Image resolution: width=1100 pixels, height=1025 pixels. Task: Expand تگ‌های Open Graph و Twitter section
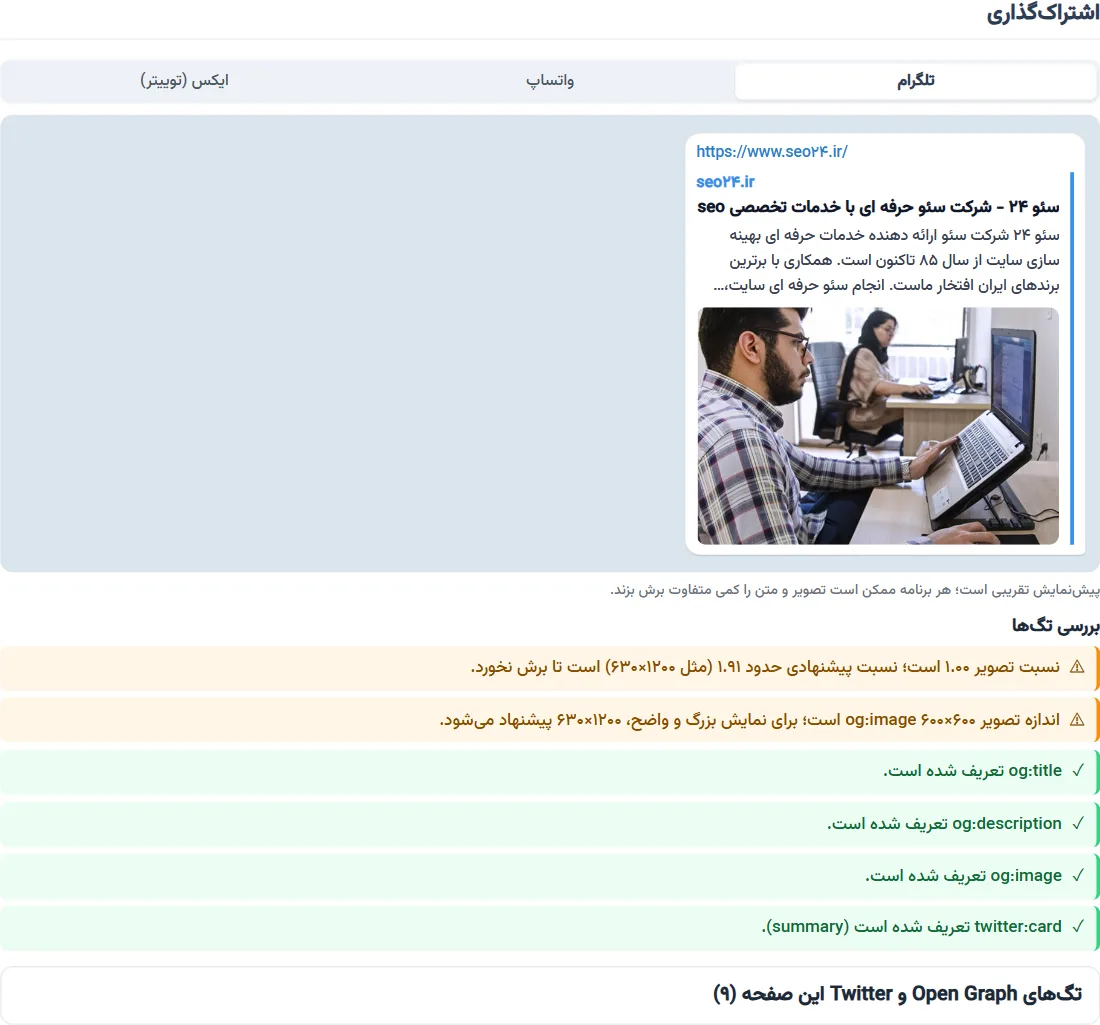(x=550, y=995)
